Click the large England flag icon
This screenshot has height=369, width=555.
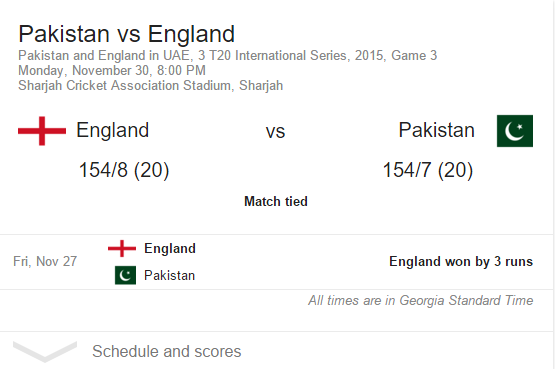[x=42, y=131]
